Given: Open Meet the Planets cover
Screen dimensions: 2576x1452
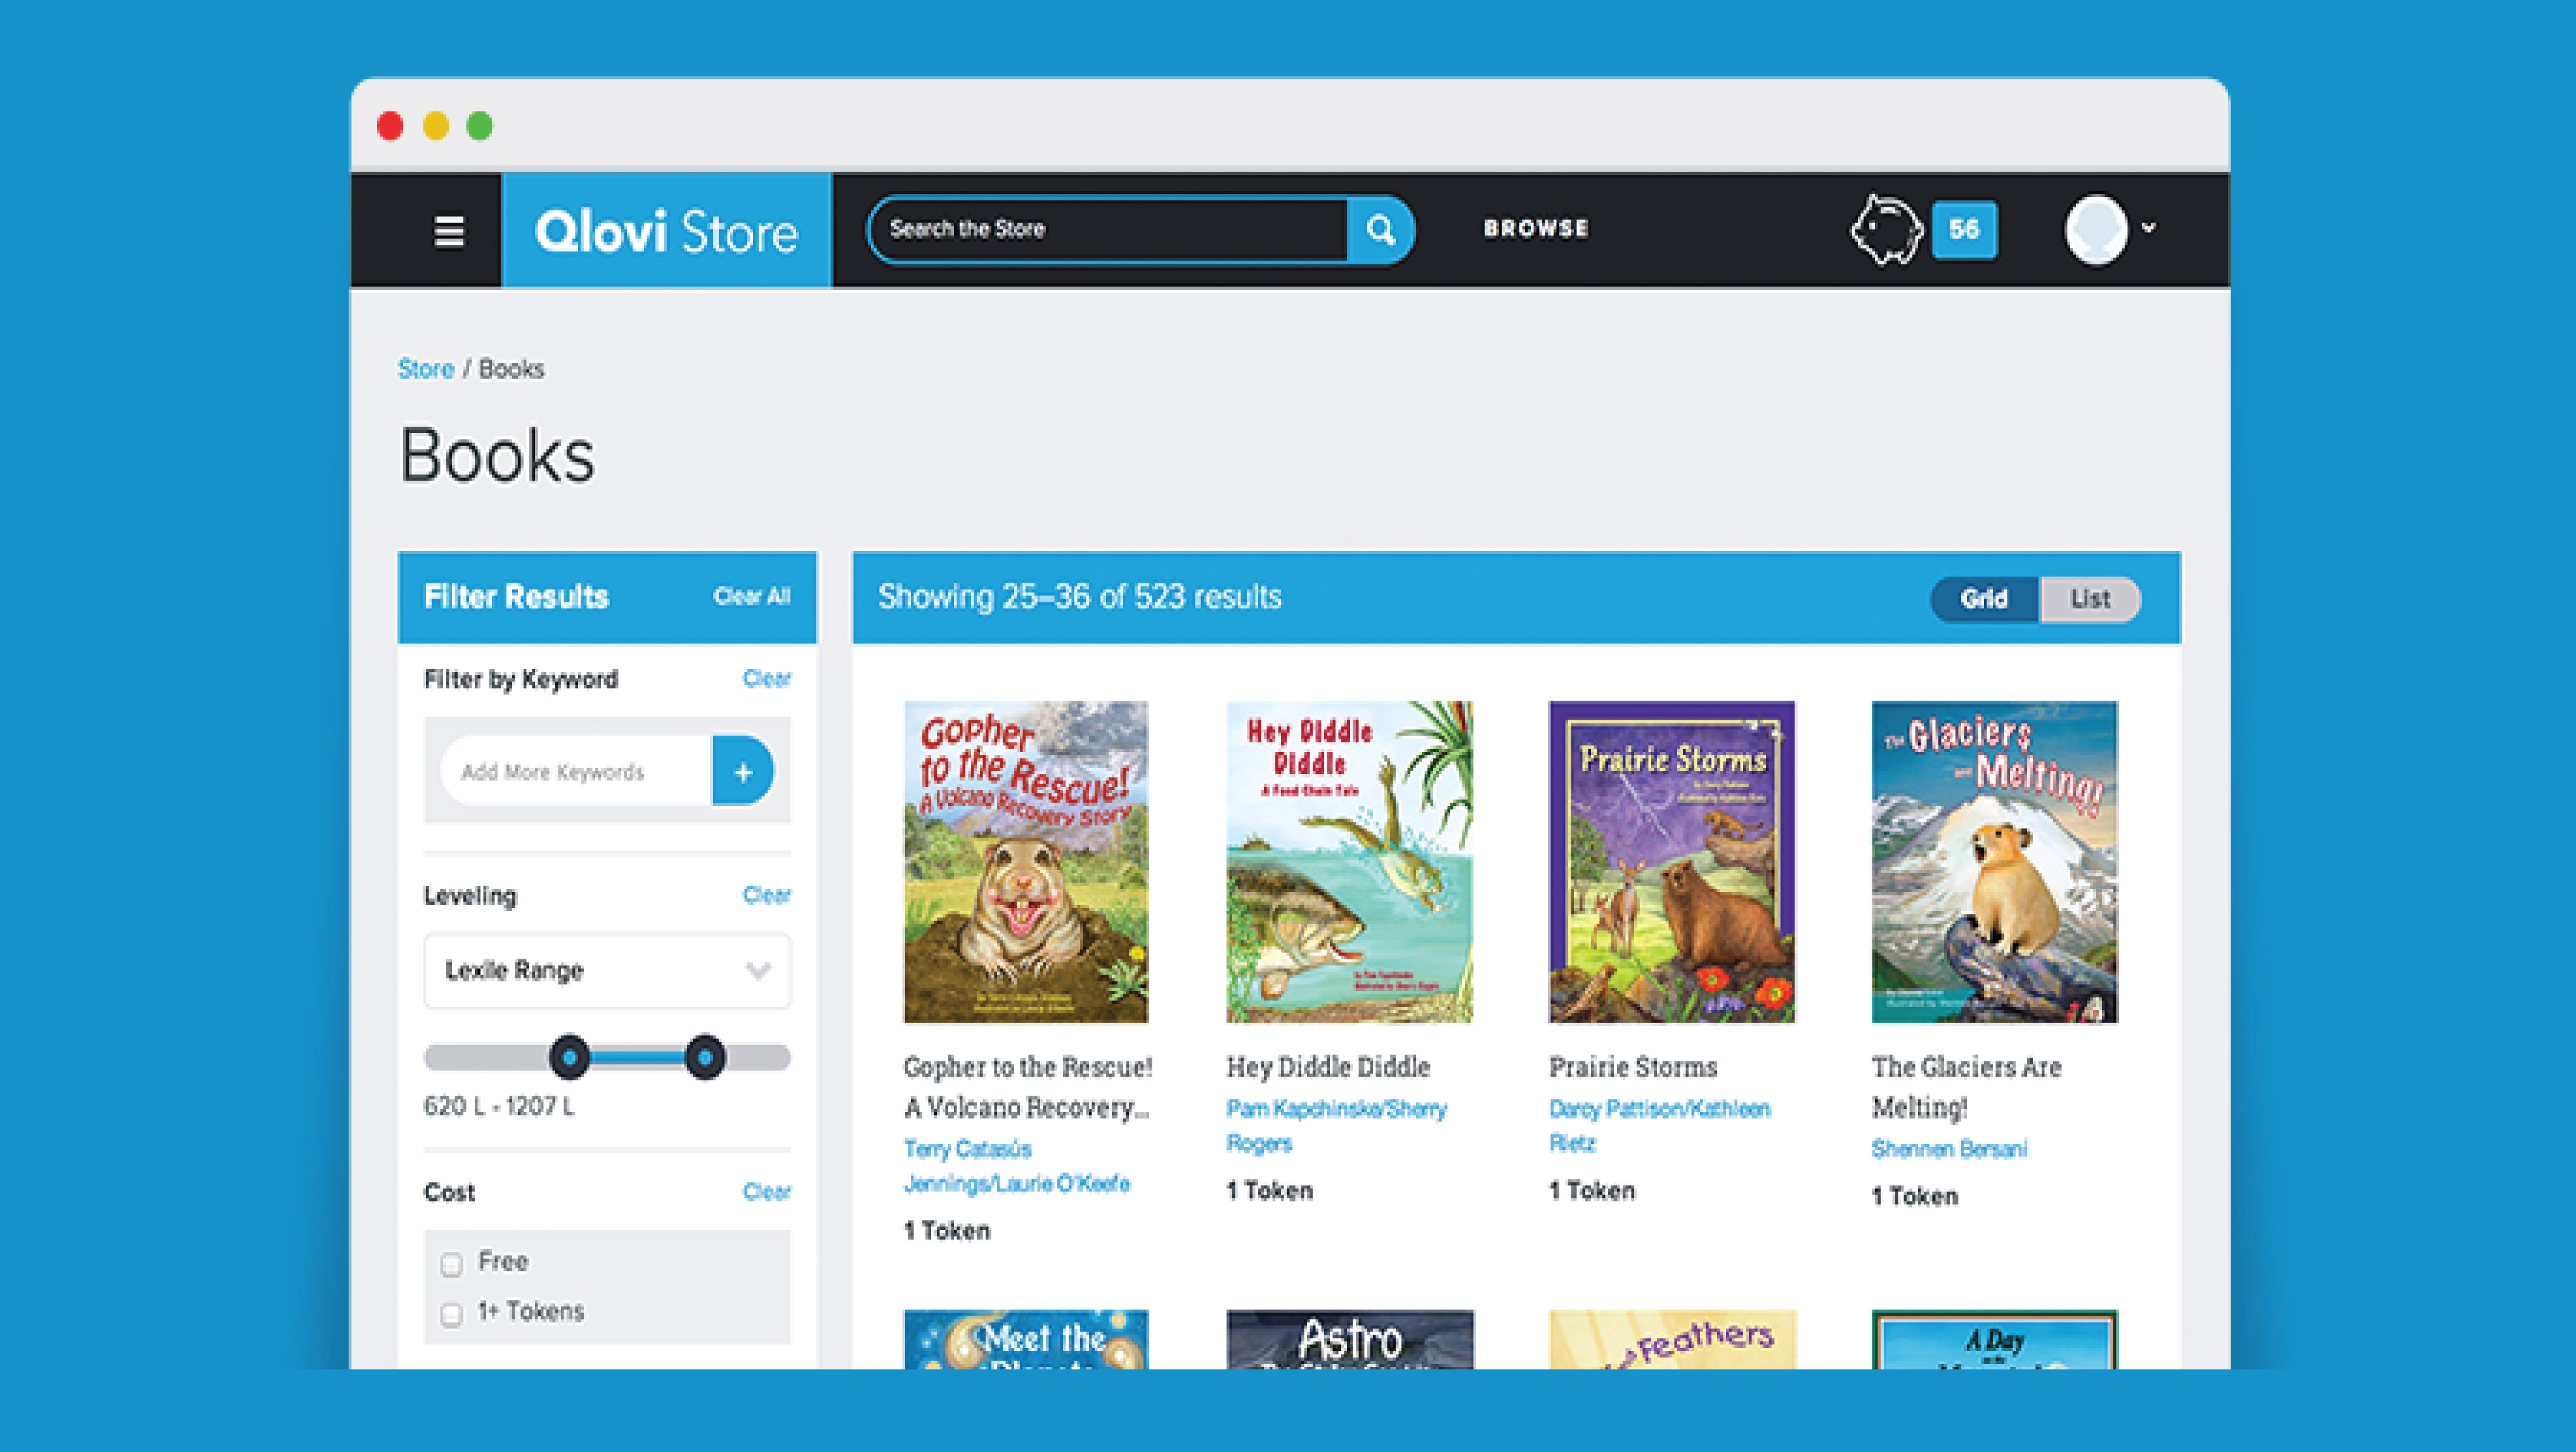Looking at the screenshot, I should pyautogui.click(x=1026, y=1339).
